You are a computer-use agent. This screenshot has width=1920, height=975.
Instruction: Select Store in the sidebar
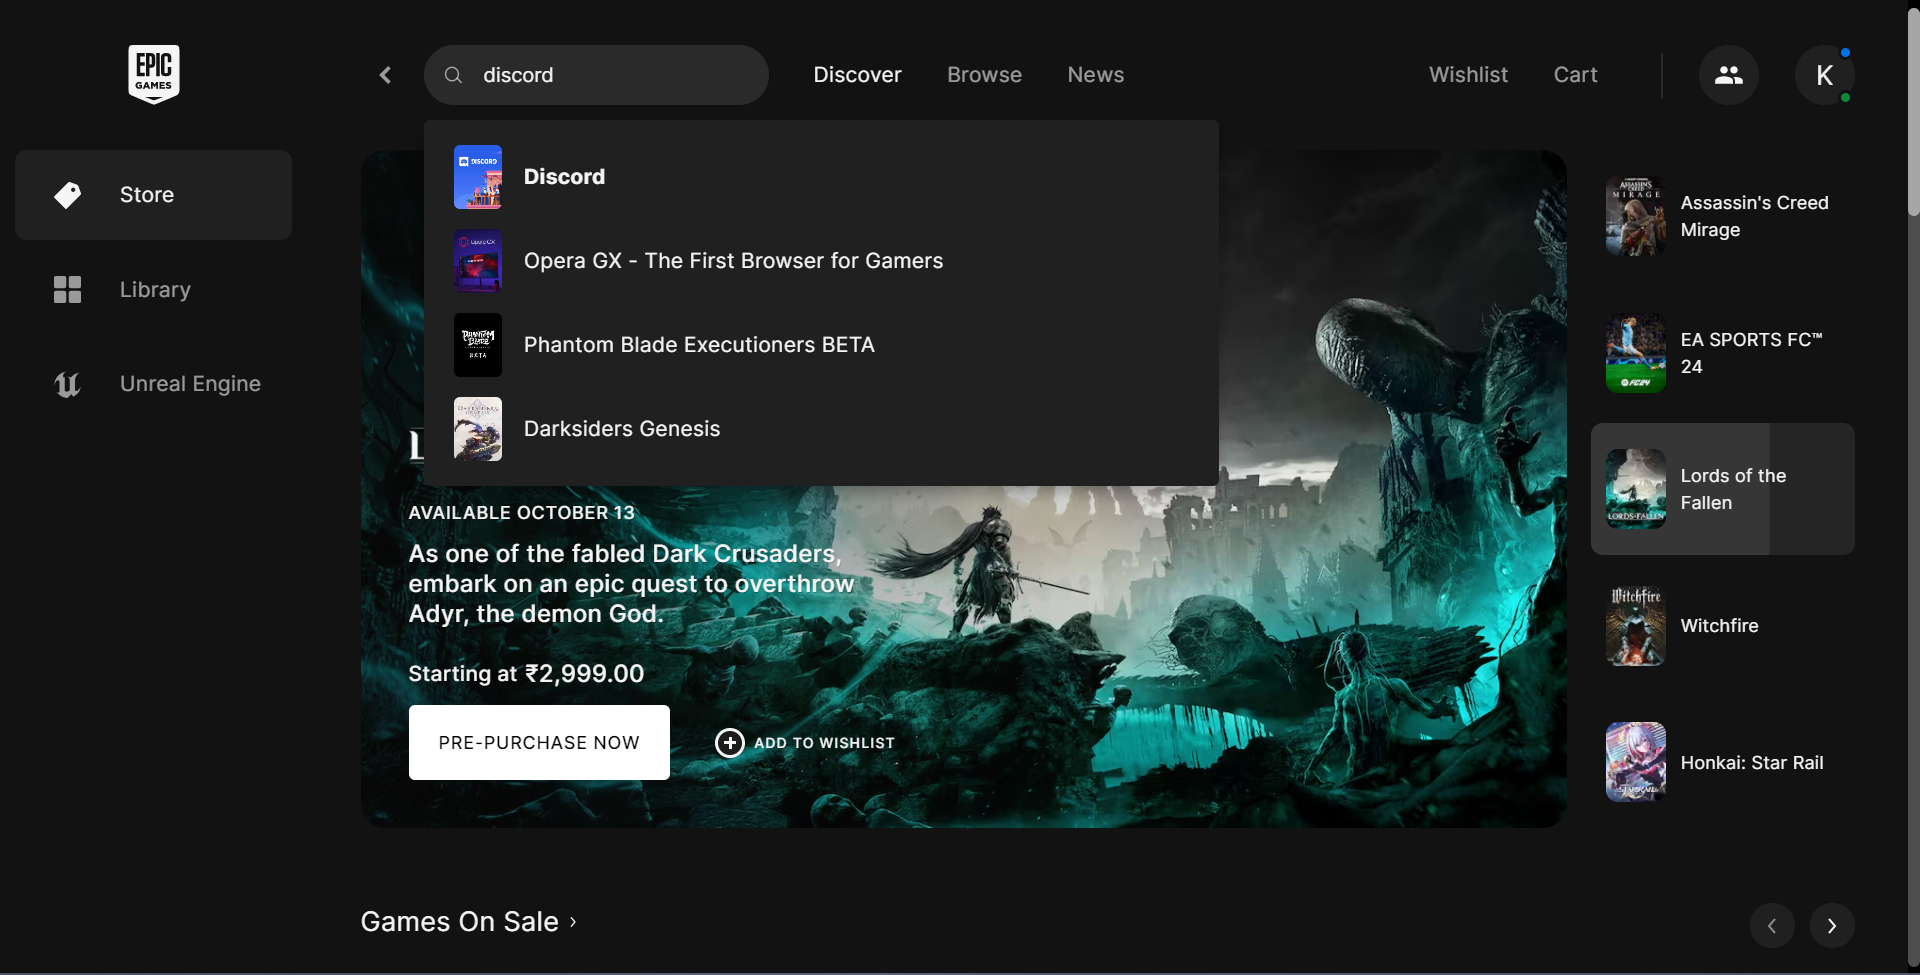click(154, 195)
